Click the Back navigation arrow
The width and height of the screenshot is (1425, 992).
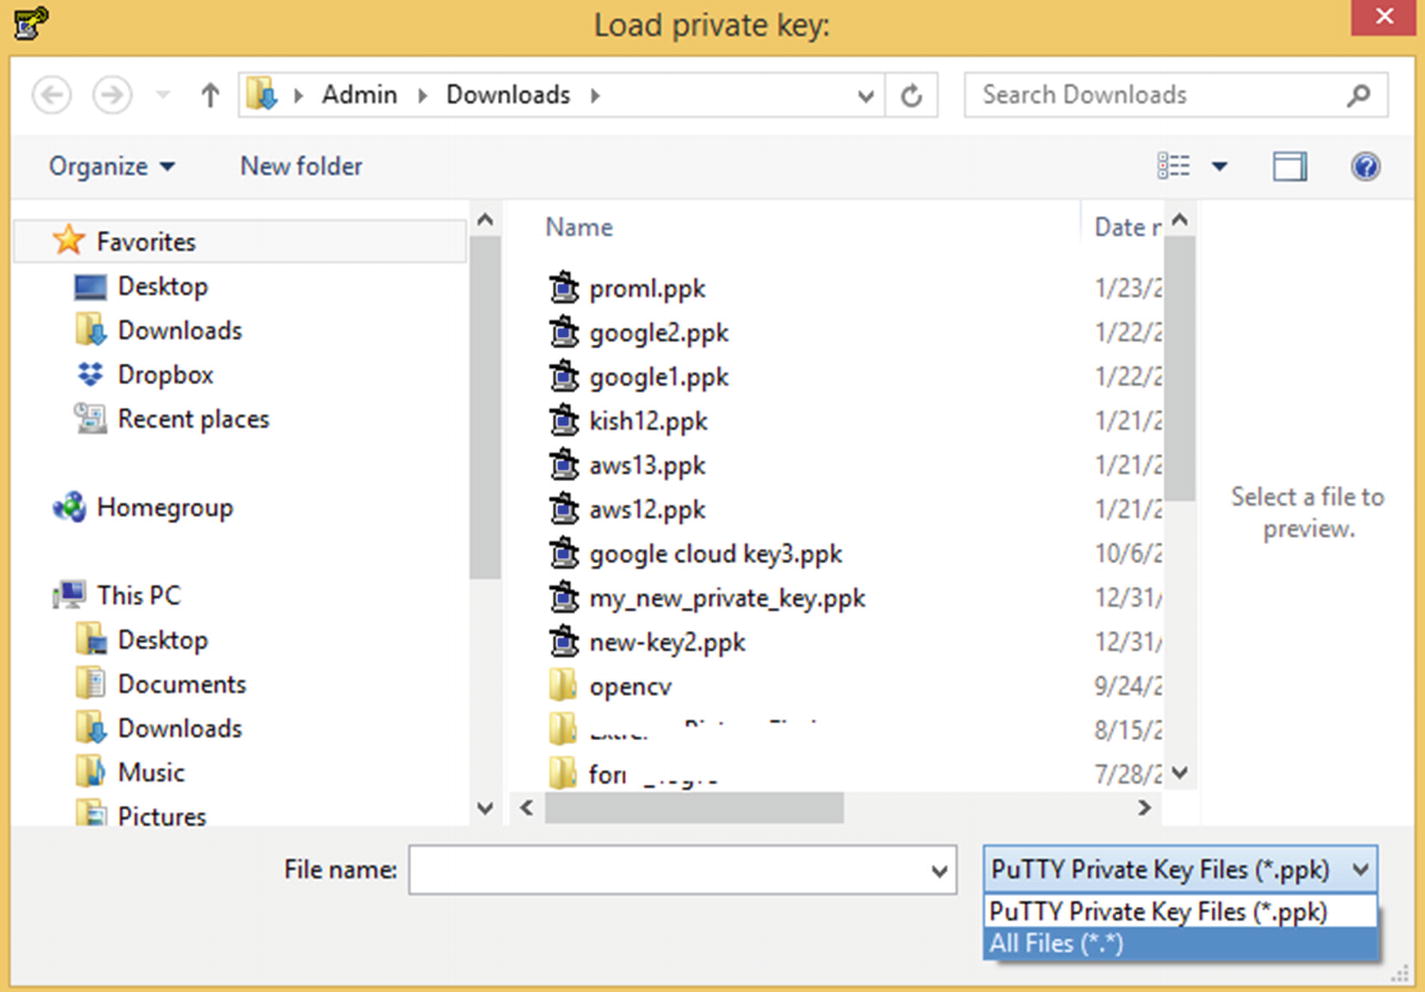[52, 95]
